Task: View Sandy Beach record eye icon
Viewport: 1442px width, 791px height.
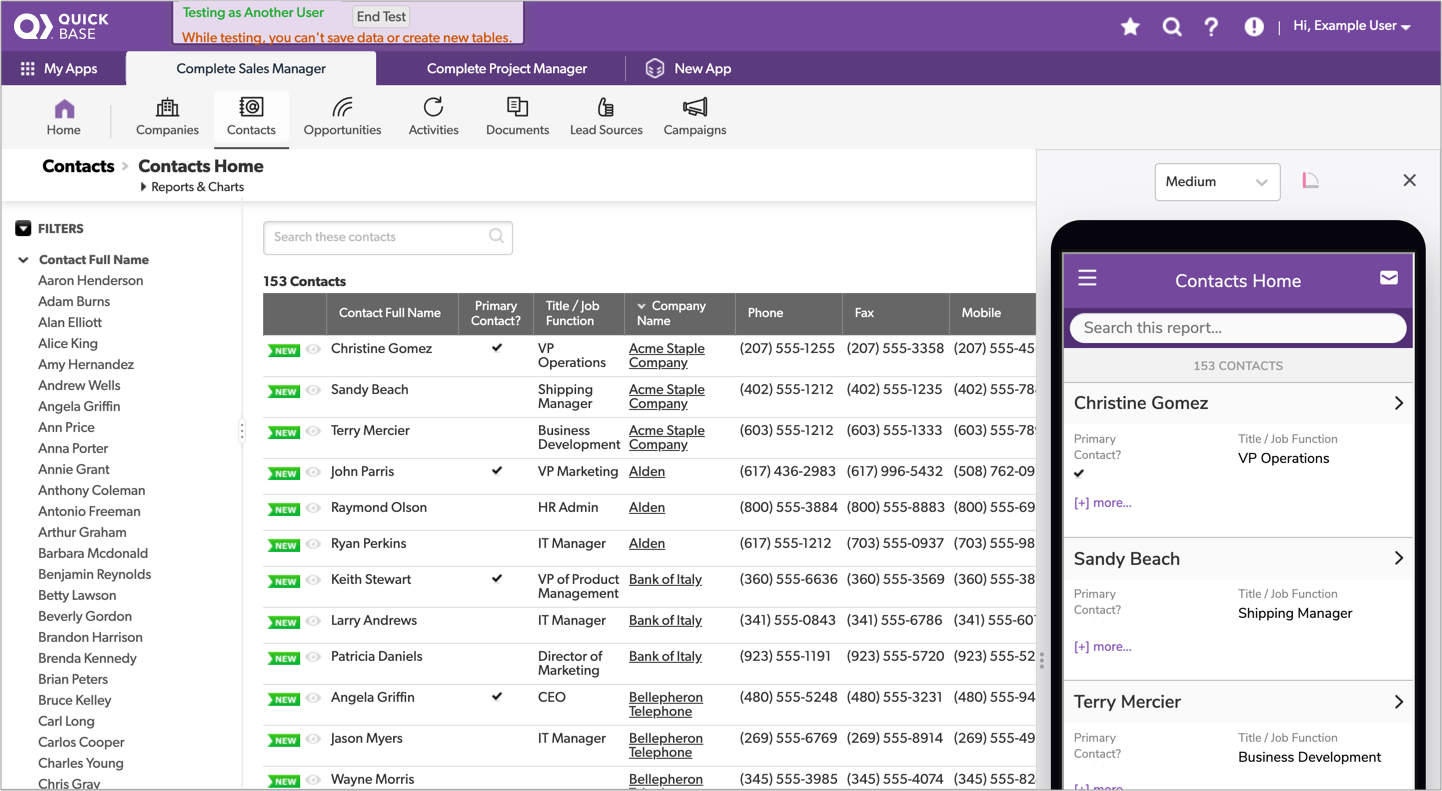Action: [x=313, y=390]
